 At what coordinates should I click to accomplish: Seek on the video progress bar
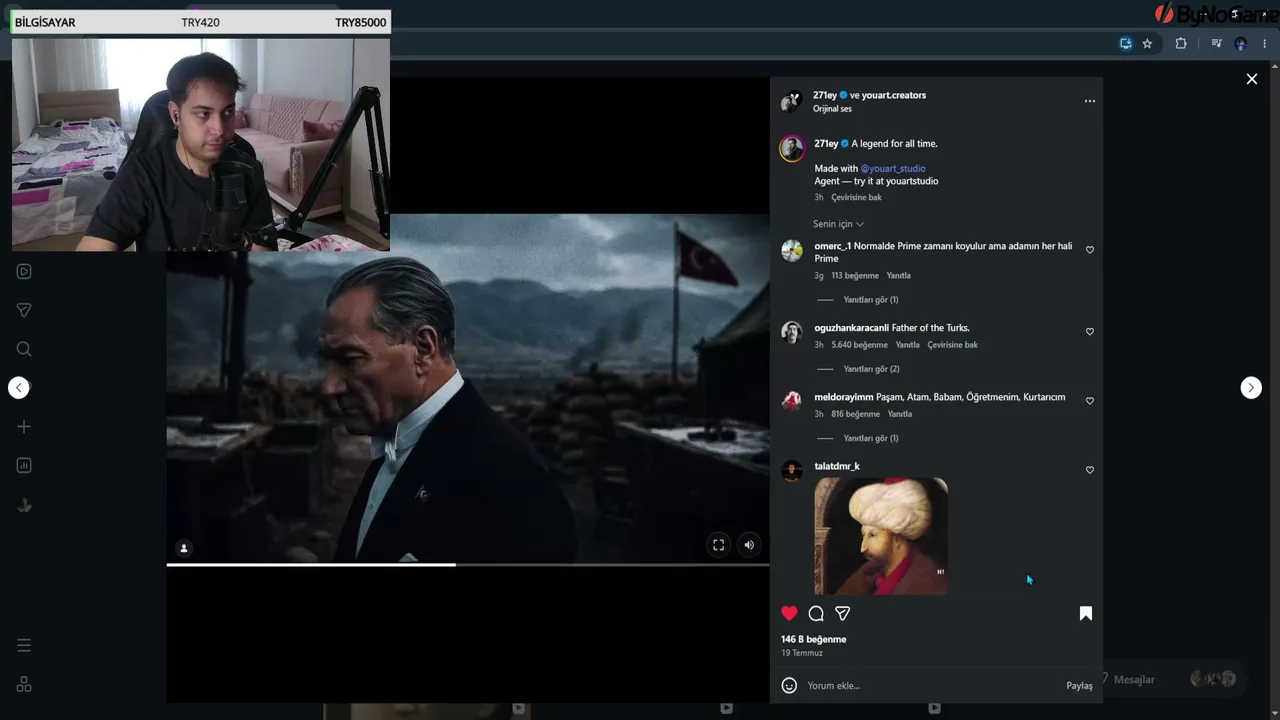point(468,565)
